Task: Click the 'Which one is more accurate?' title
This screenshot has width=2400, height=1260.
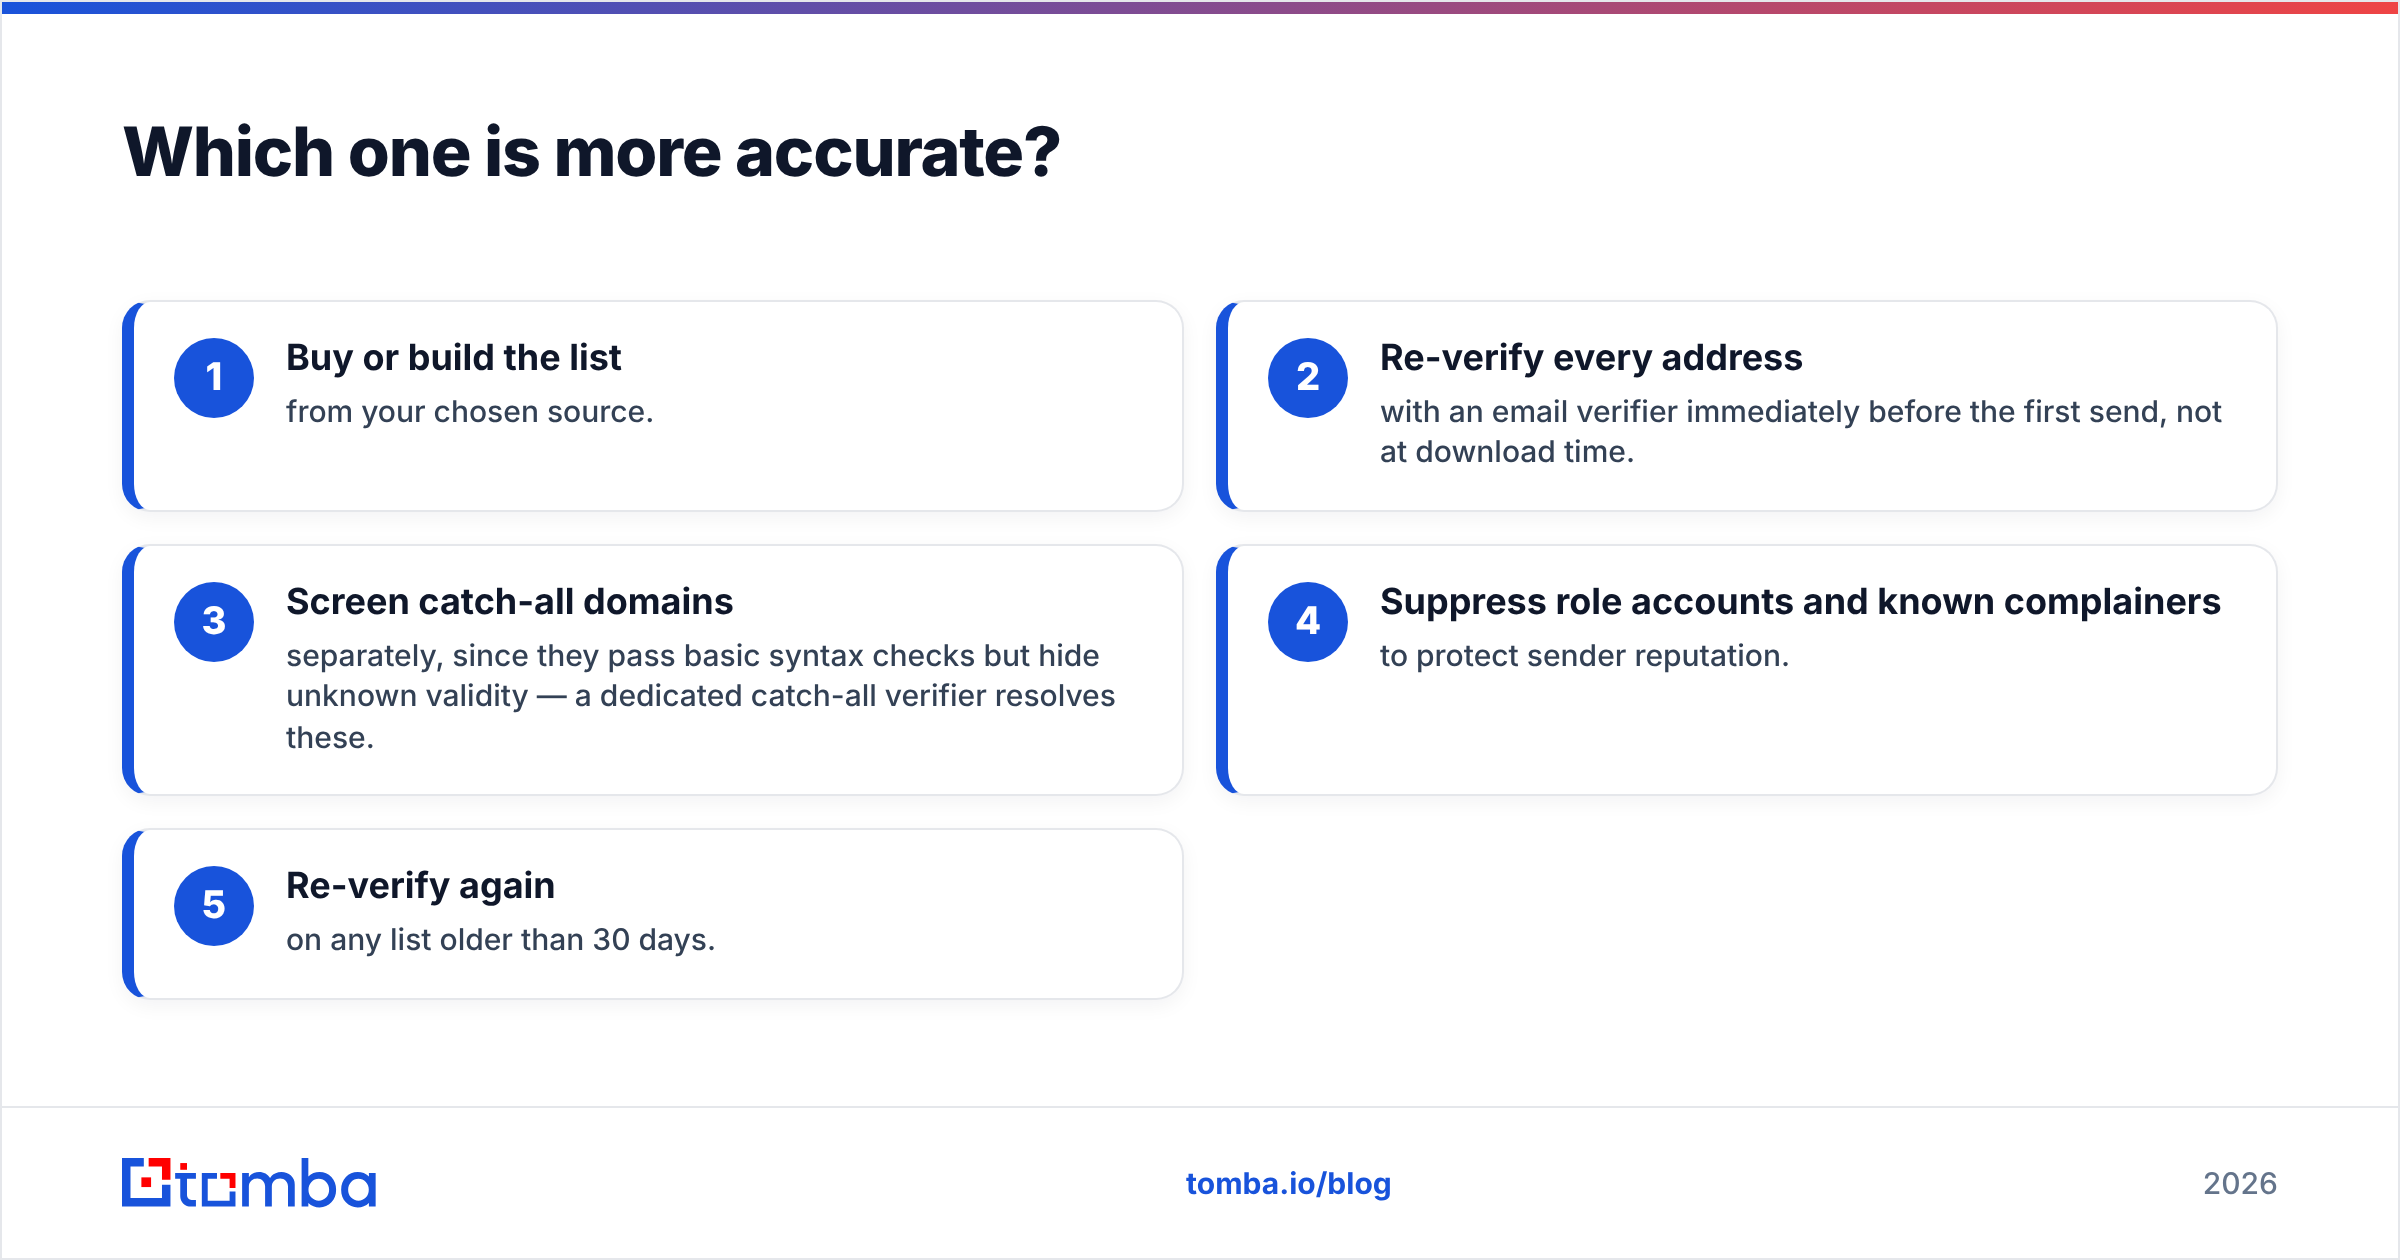Action: (592, 153)
